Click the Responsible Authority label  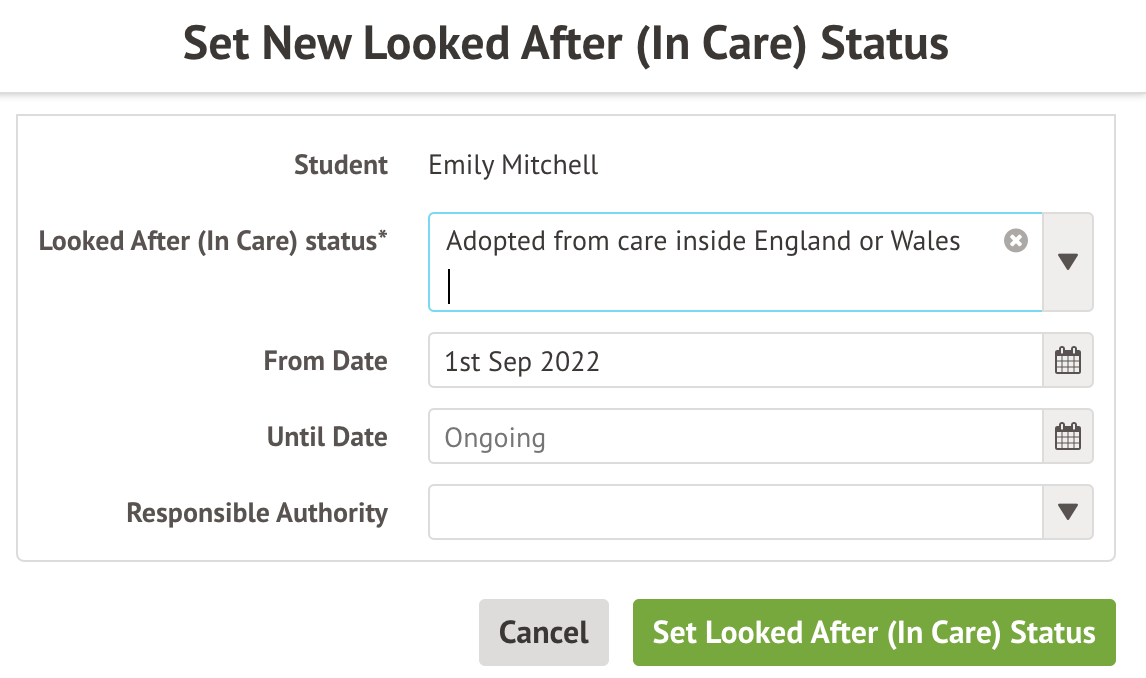[x=257, y=513]
